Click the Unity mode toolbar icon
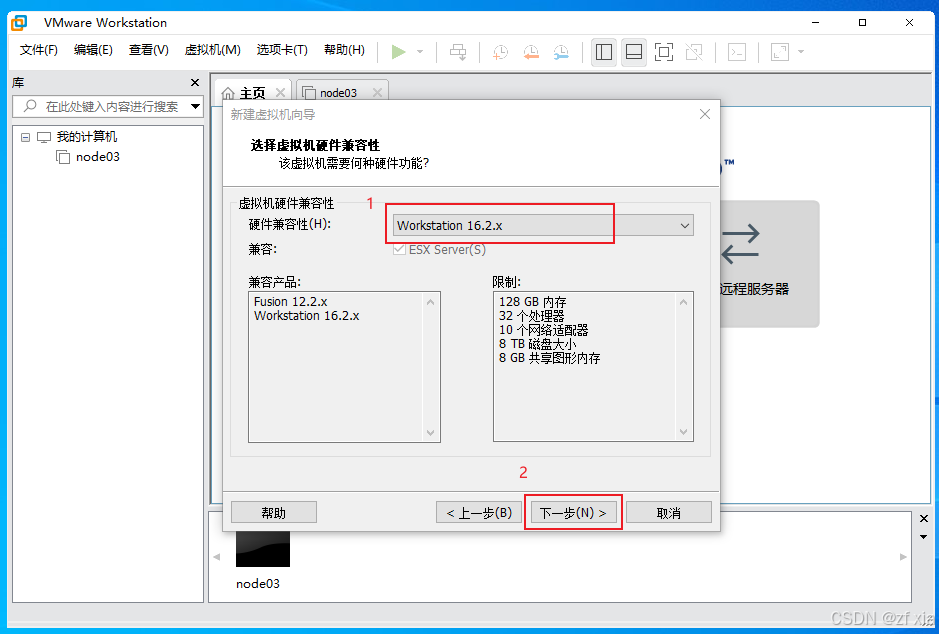Image resolution: width=939 pixels, height=634 pixels. click(694, 52)
